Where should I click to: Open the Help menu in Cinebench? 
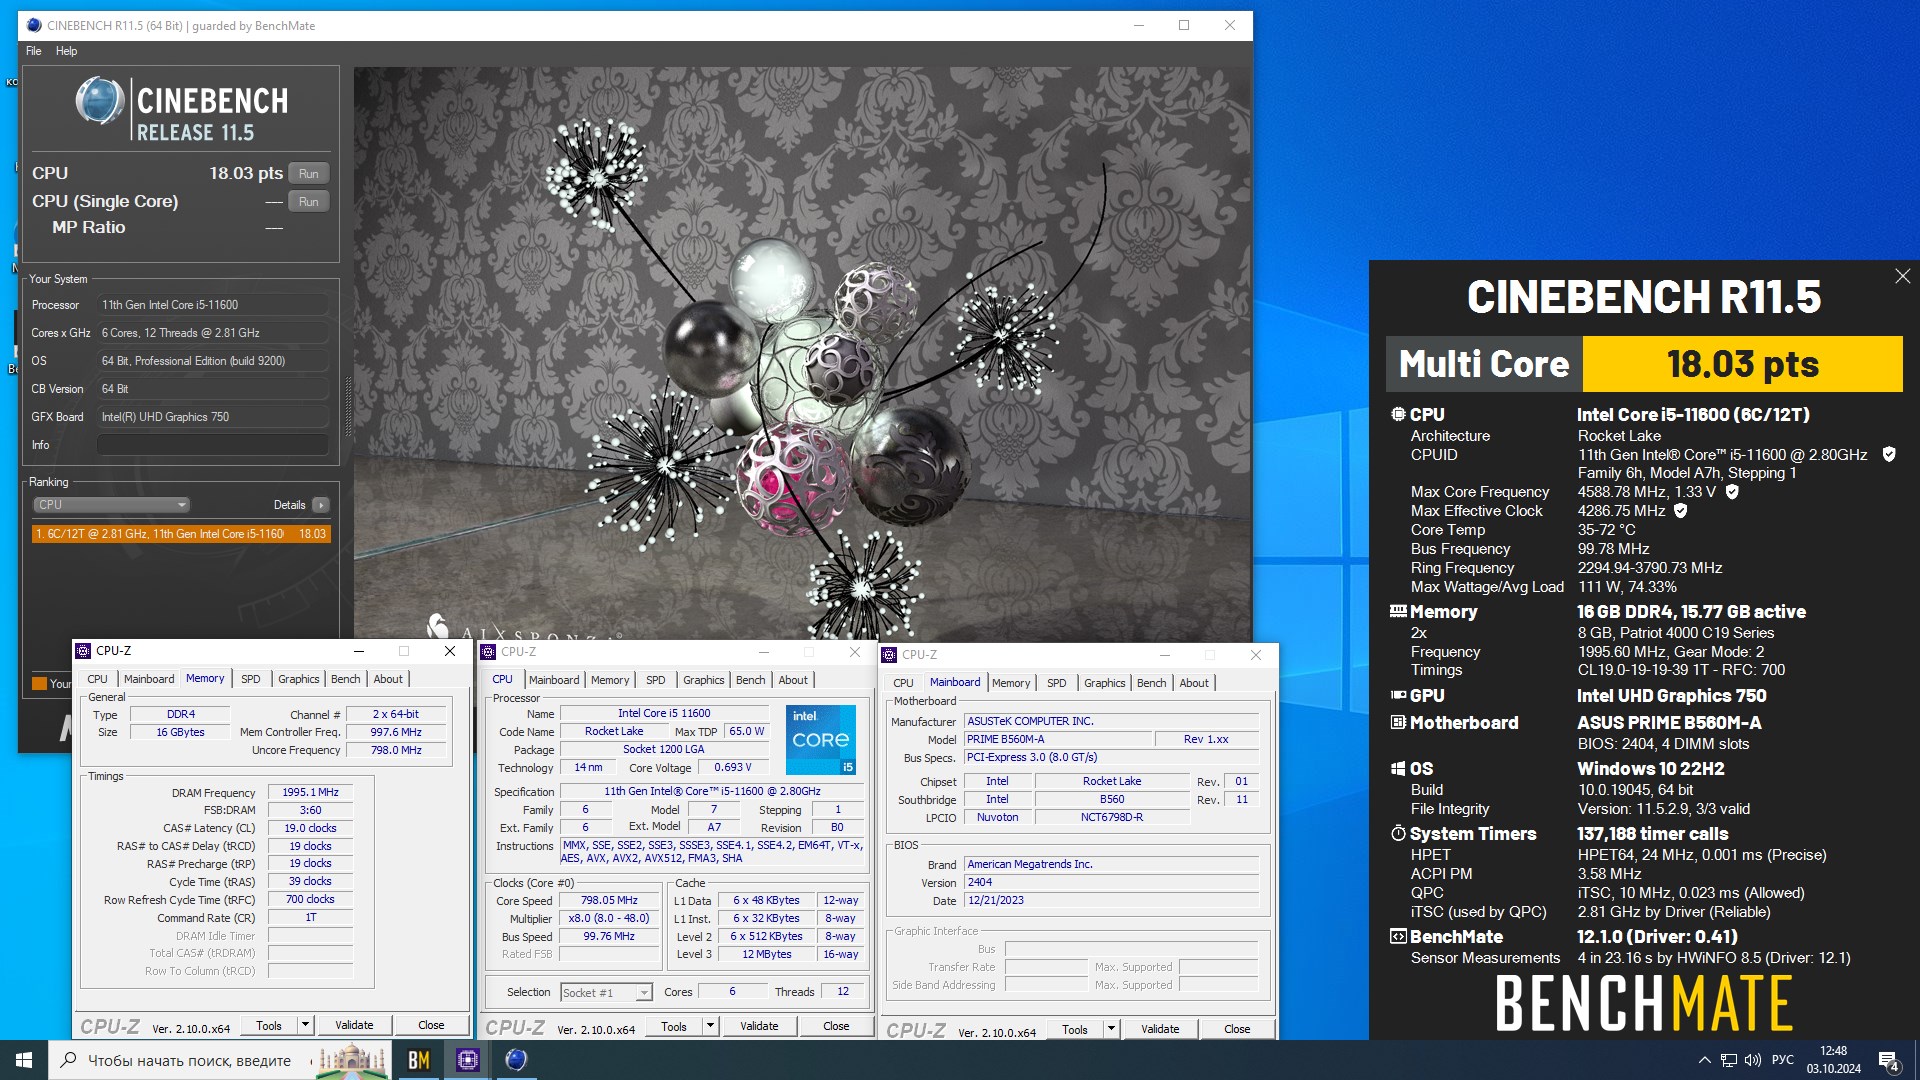[66, 51]
